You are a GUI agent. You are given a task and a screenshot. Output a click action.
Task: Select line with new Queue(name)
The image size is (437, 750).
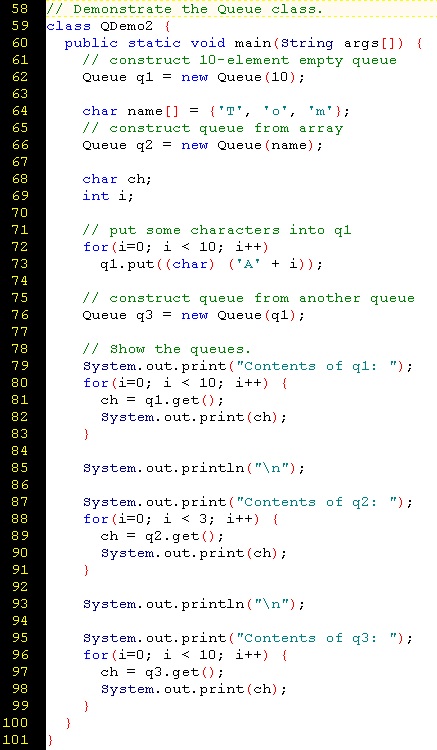click(x=202, y=145)
